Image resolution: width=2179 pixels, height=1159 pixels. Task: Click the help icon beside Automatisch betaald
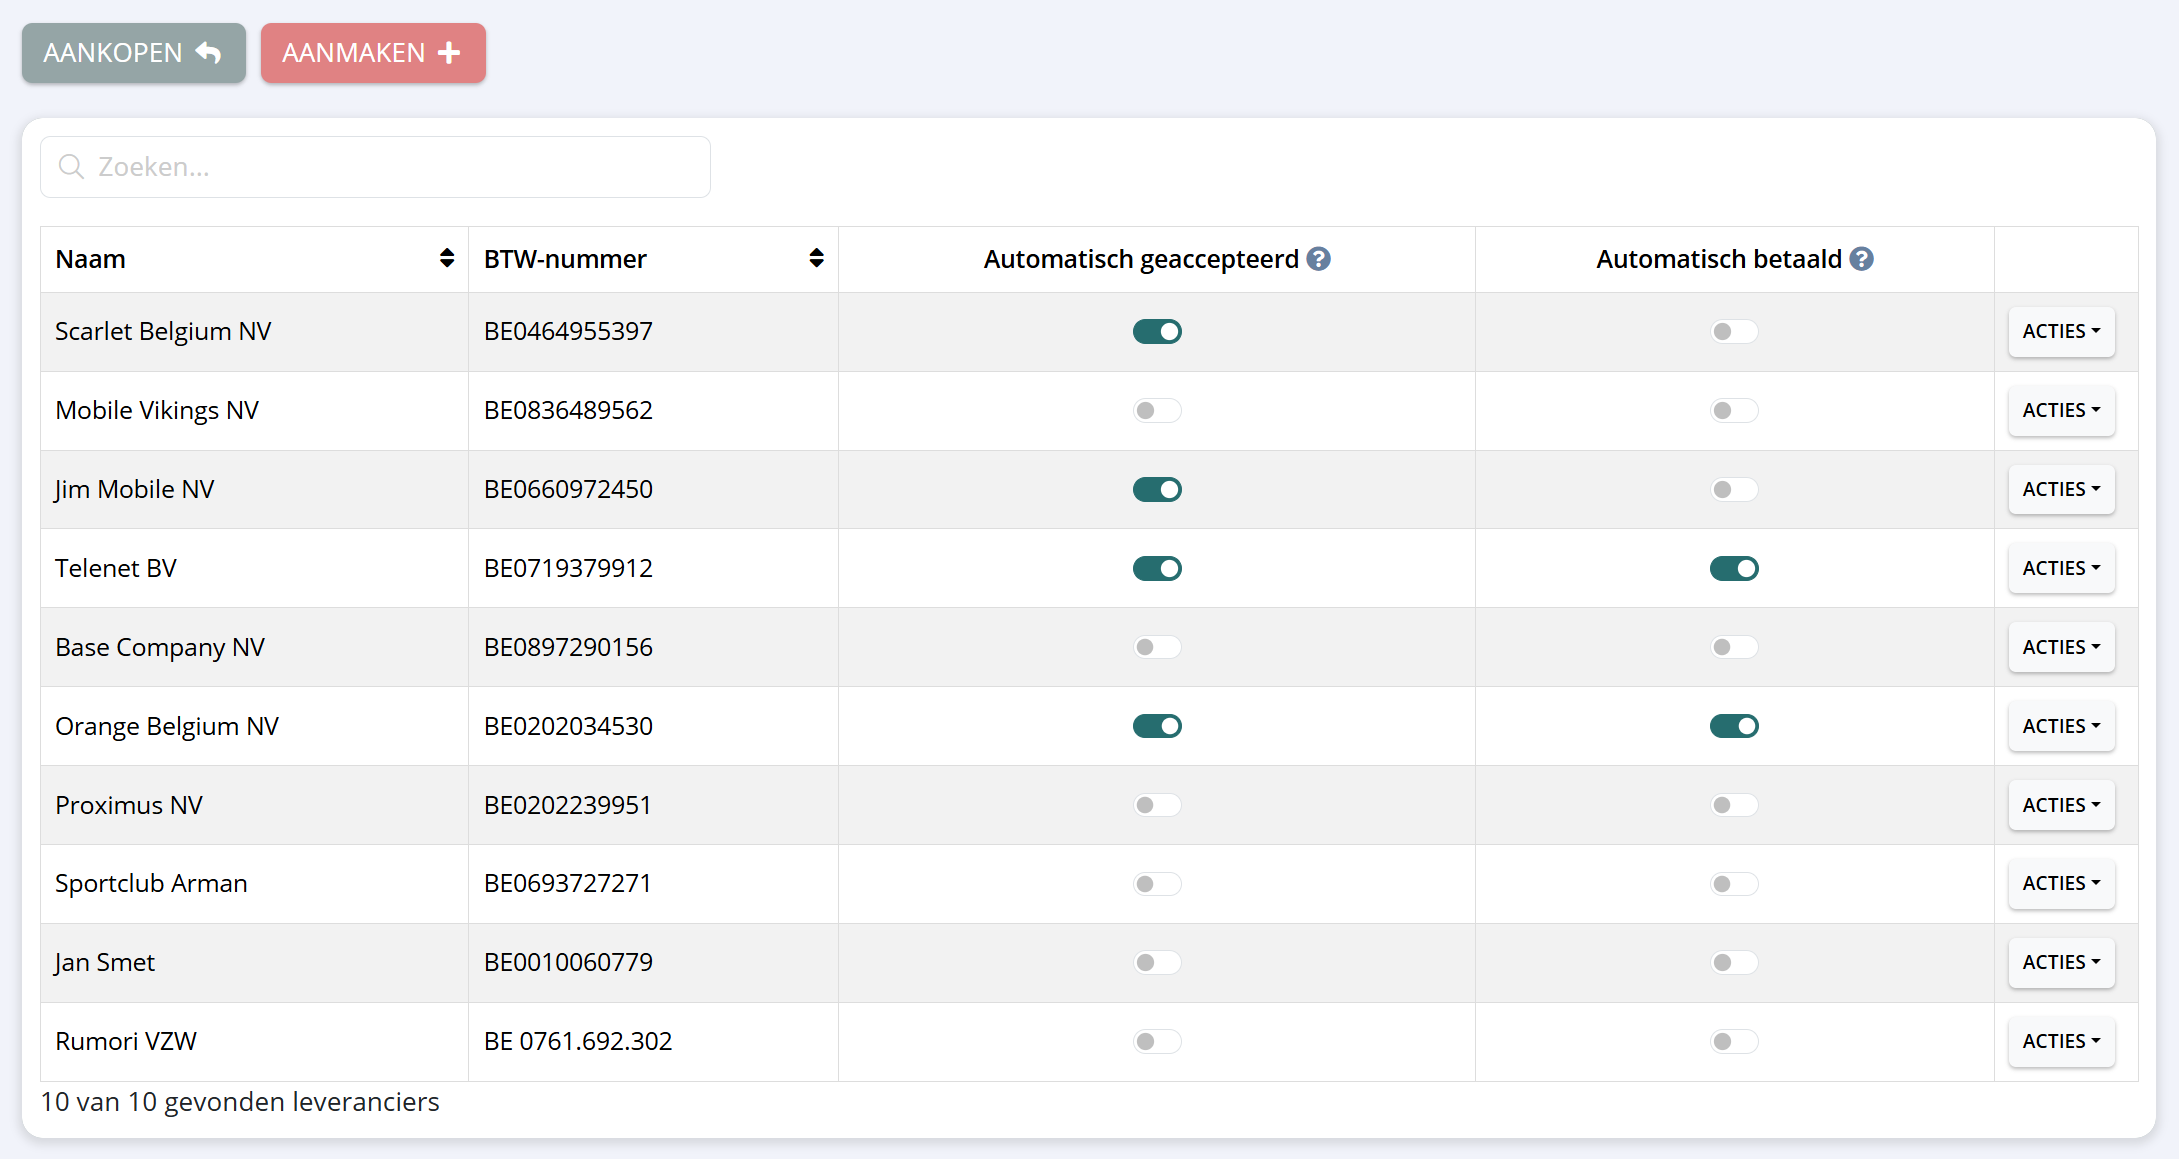click(1861, 259)
